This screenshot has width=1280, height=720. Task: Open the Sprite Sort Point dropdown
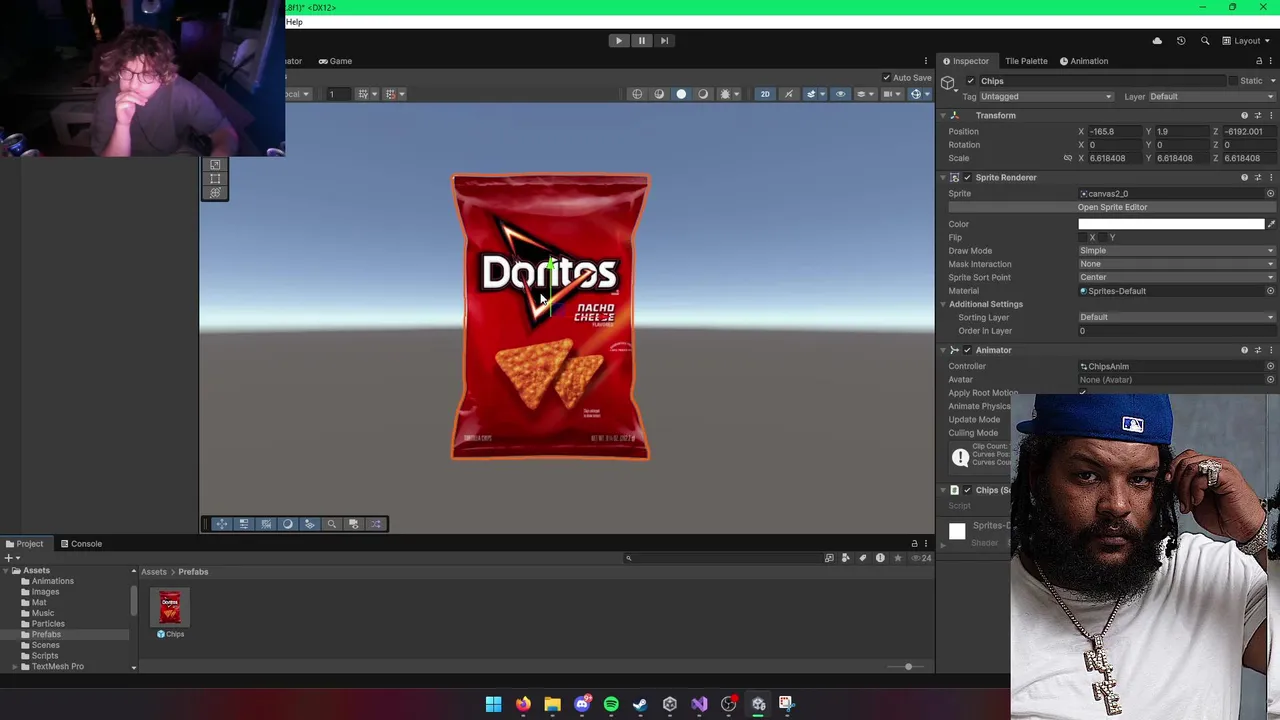1176,277
